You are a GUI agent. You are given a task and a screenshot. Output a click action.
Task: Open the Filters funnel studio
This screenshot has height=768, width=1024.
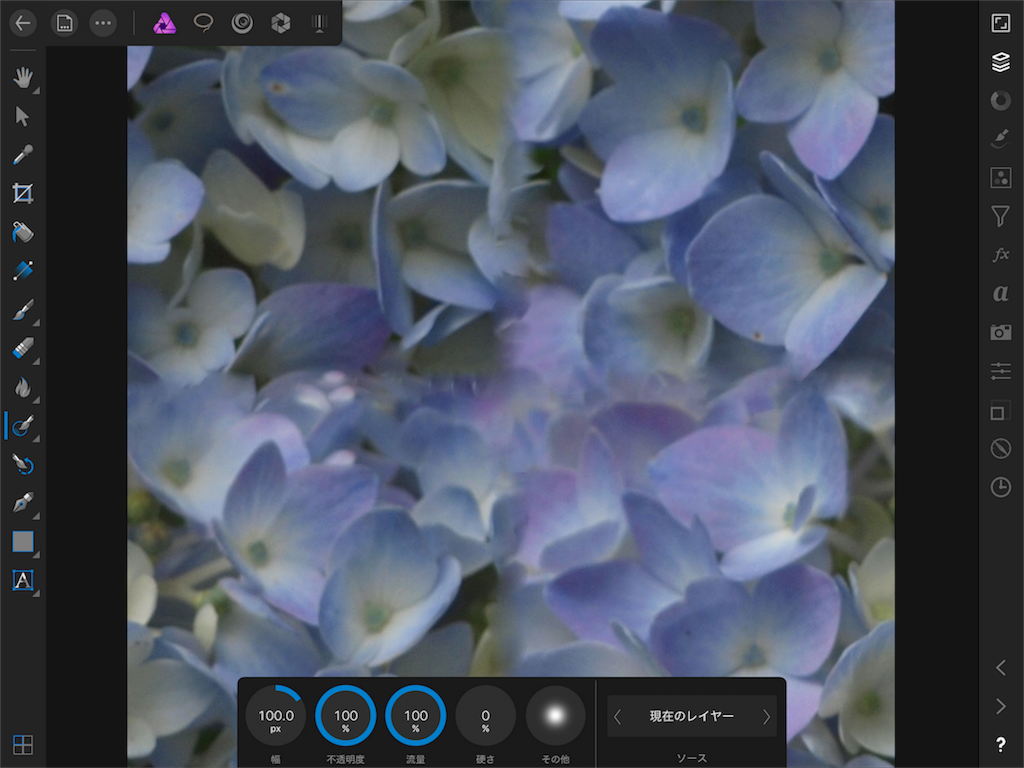pos(1000,216)
